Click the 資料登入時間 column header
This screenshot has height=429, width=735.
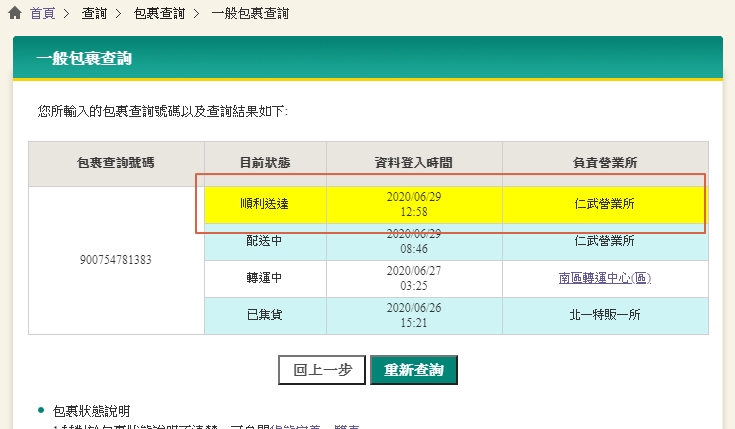[413, 163]
